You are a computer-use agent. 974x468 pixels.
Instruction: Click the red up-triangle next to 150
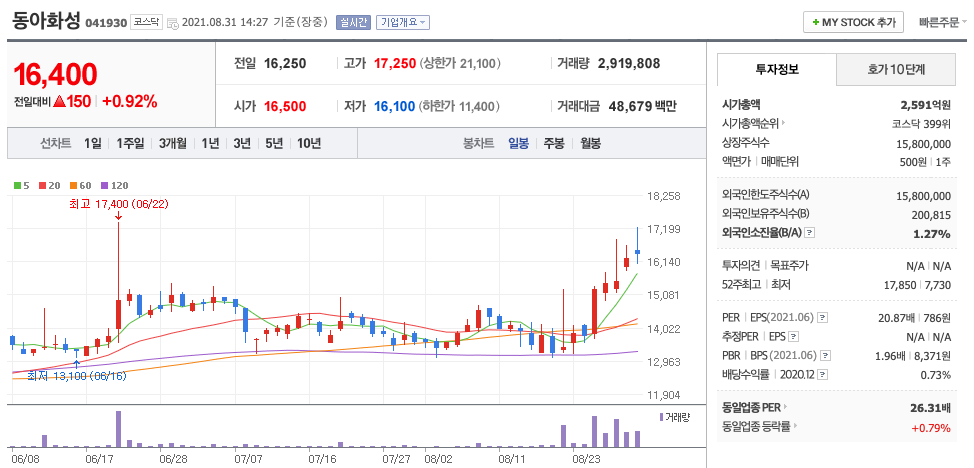pyautogui.click(x=60, y=101)
